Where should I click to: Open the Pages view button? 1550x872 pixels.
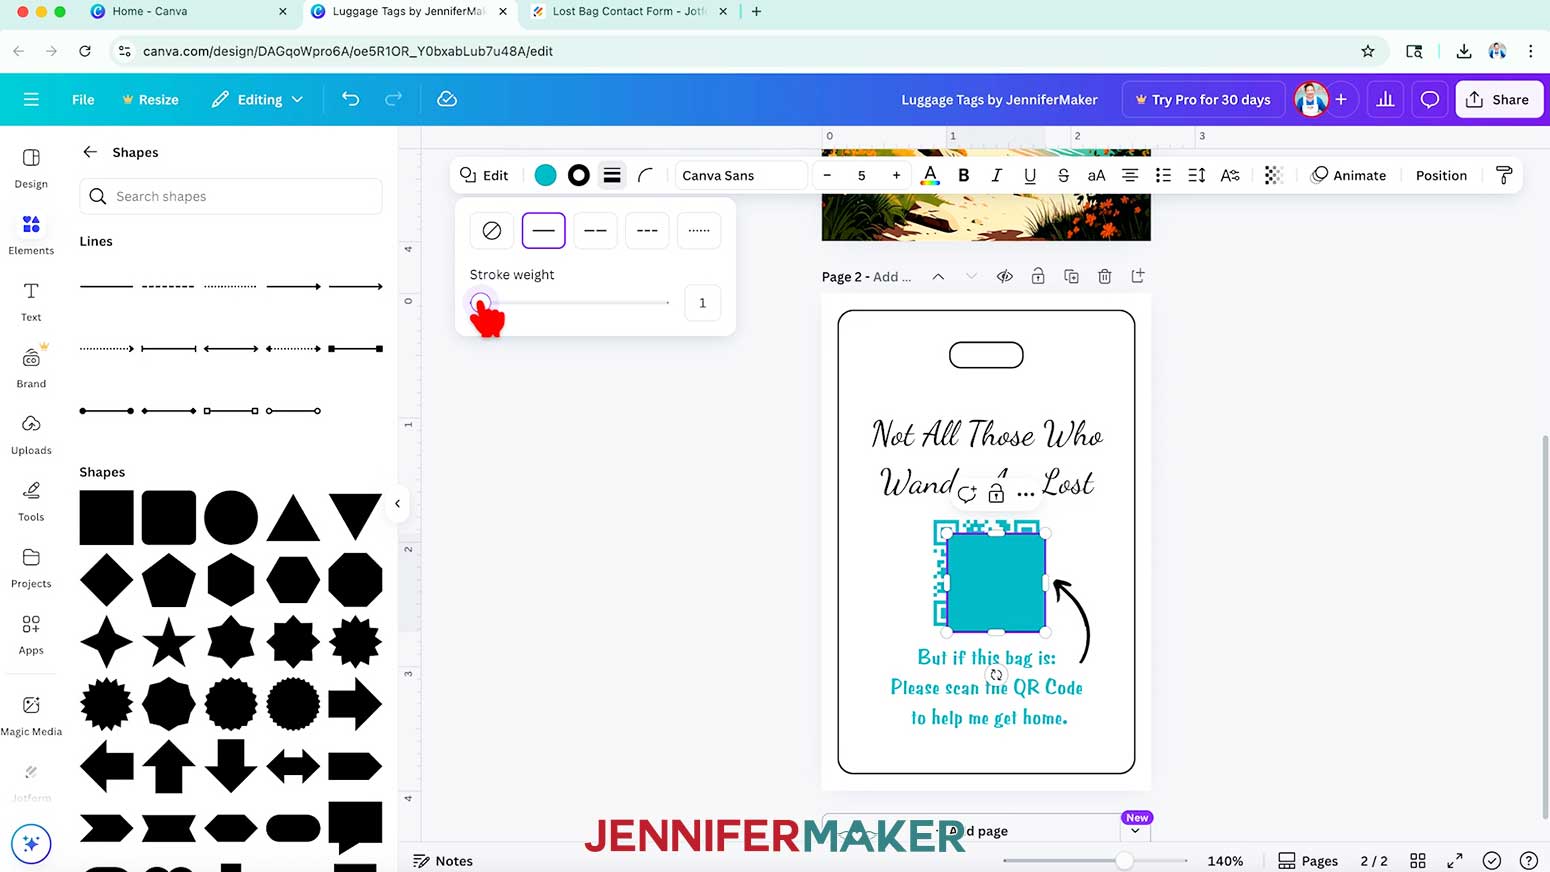coord(1308,860)
